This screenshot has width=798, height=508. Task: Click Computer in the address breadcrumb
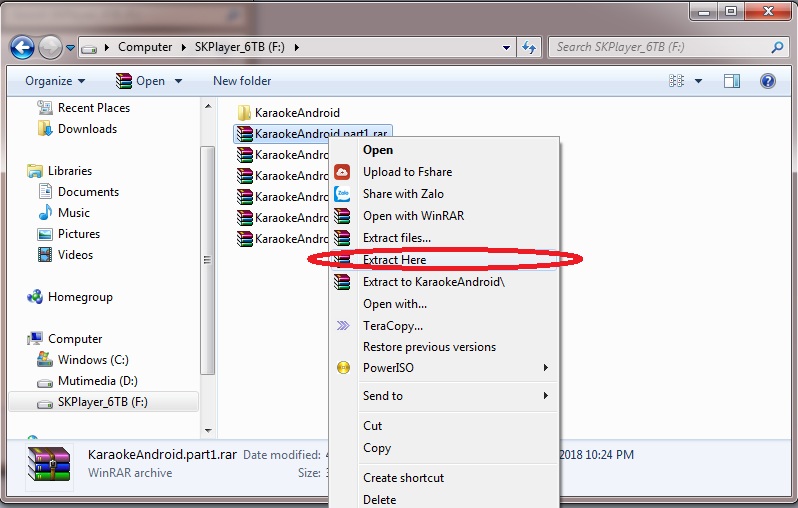(x=145, y=47)
